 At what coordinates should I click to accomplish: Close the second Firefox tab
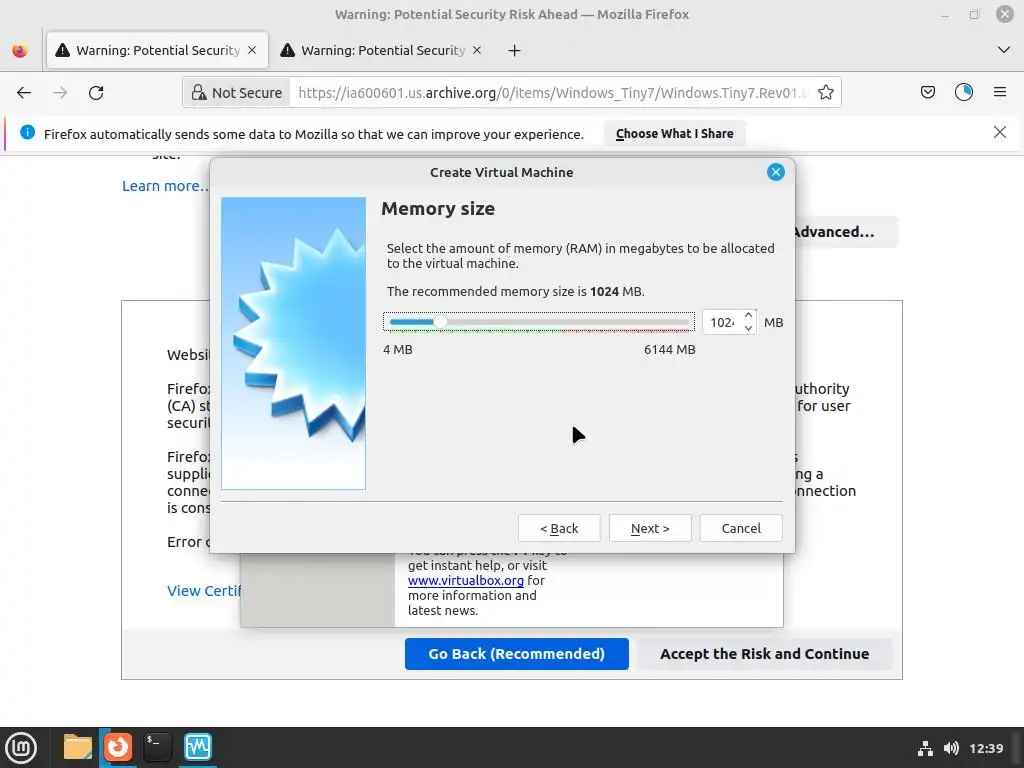point(477,50)
